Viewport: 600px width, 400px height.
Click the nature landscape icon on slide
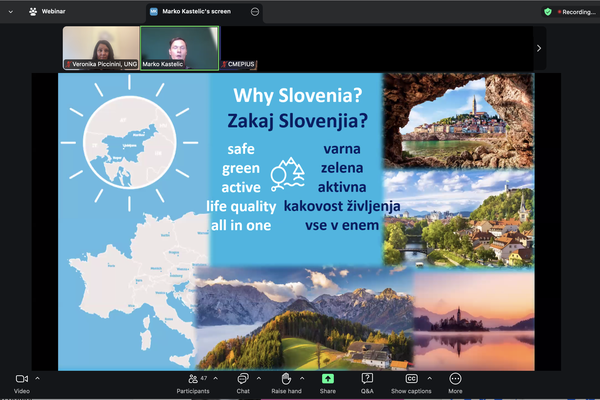tap(288, 174)
